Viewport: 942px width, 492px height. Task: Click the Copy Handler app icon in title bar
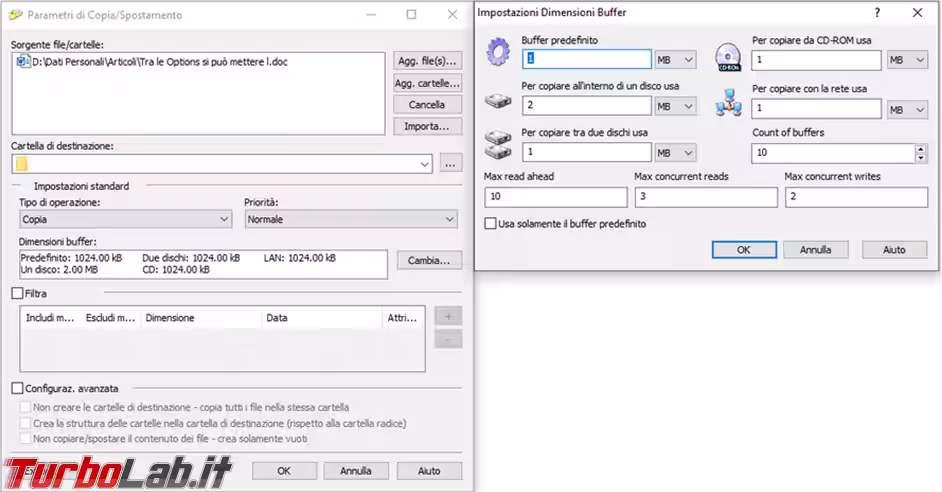(14, 15)
